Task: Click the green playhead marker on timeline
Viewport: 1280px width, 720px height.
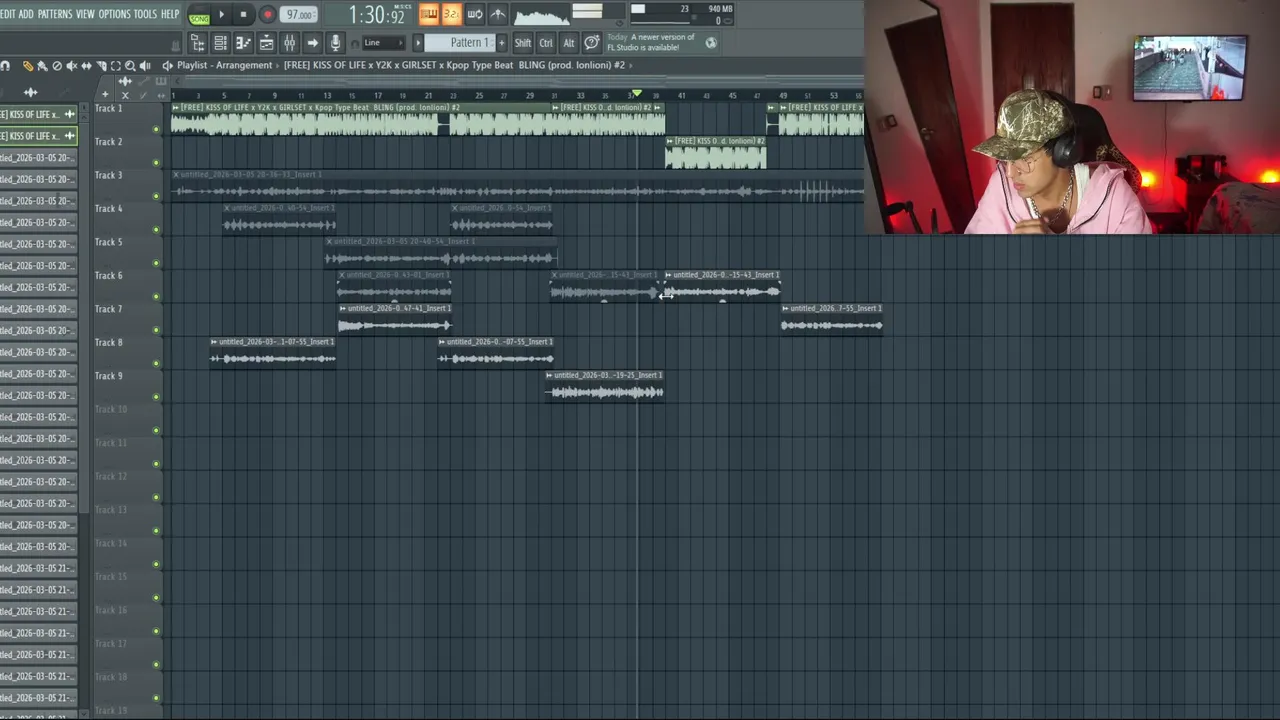Action: [x=636, y=94]
